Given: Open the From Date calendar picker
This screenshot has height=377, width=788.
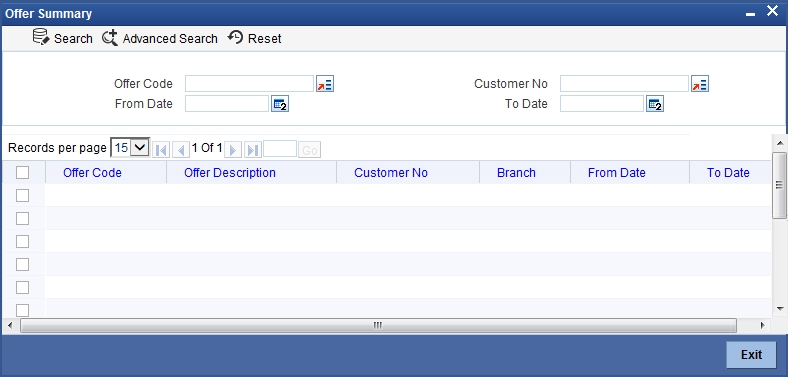Looking at the screenshot, I should point(280,105).
